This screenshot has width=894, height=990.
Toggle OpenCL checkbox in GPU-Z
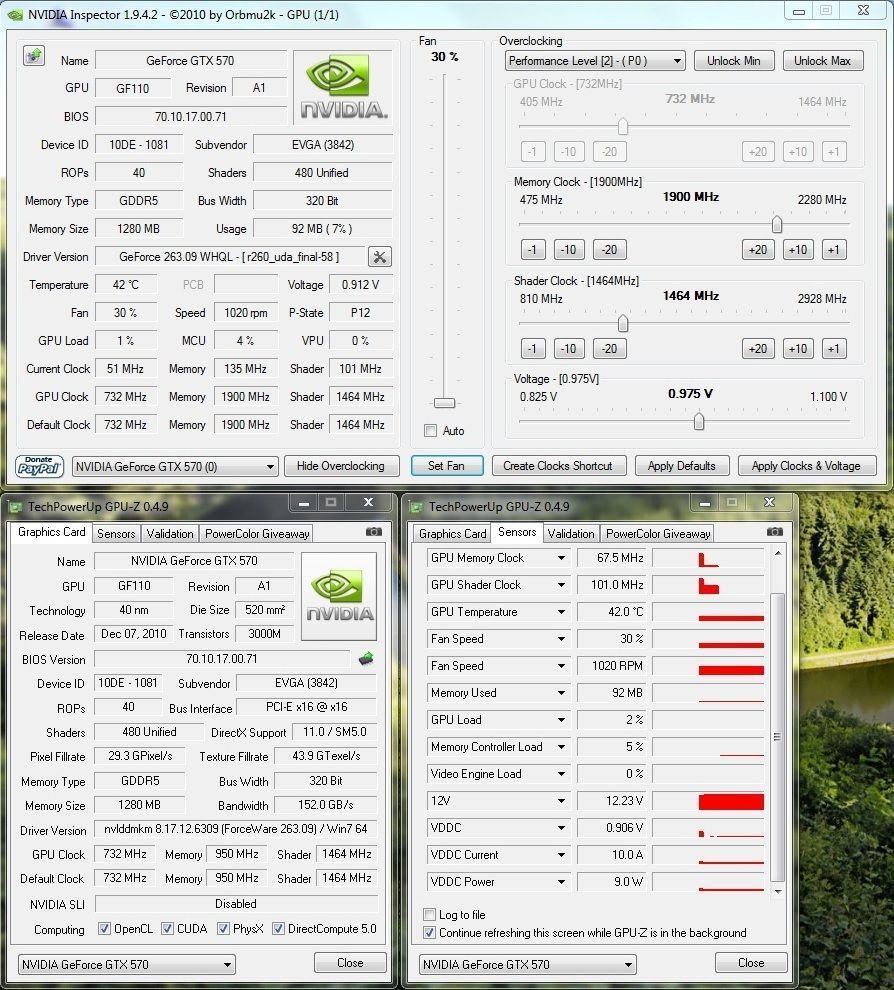(104, 929)
